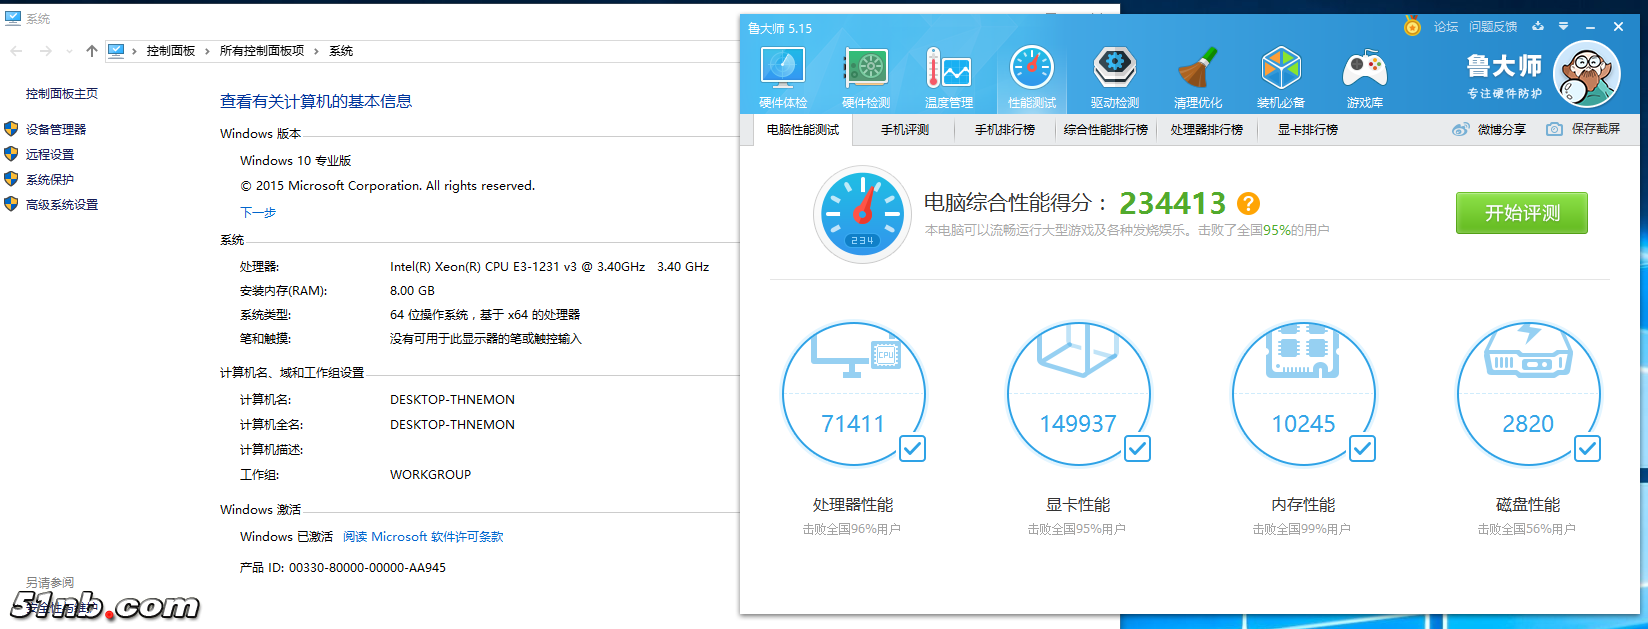Click the 内存性能 score circle 10245

click(1303, 395)
